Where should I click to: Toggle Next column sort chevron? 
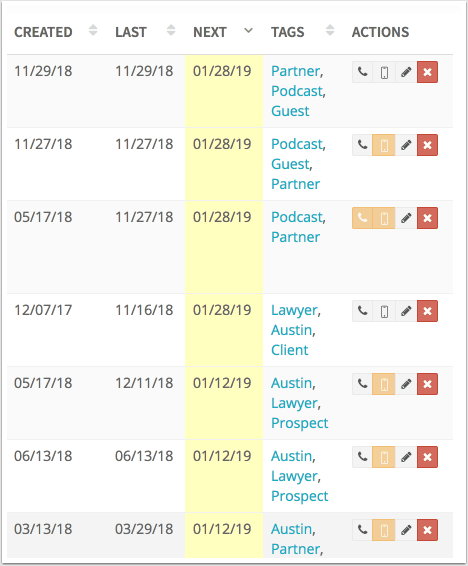(x=248, y=31)
